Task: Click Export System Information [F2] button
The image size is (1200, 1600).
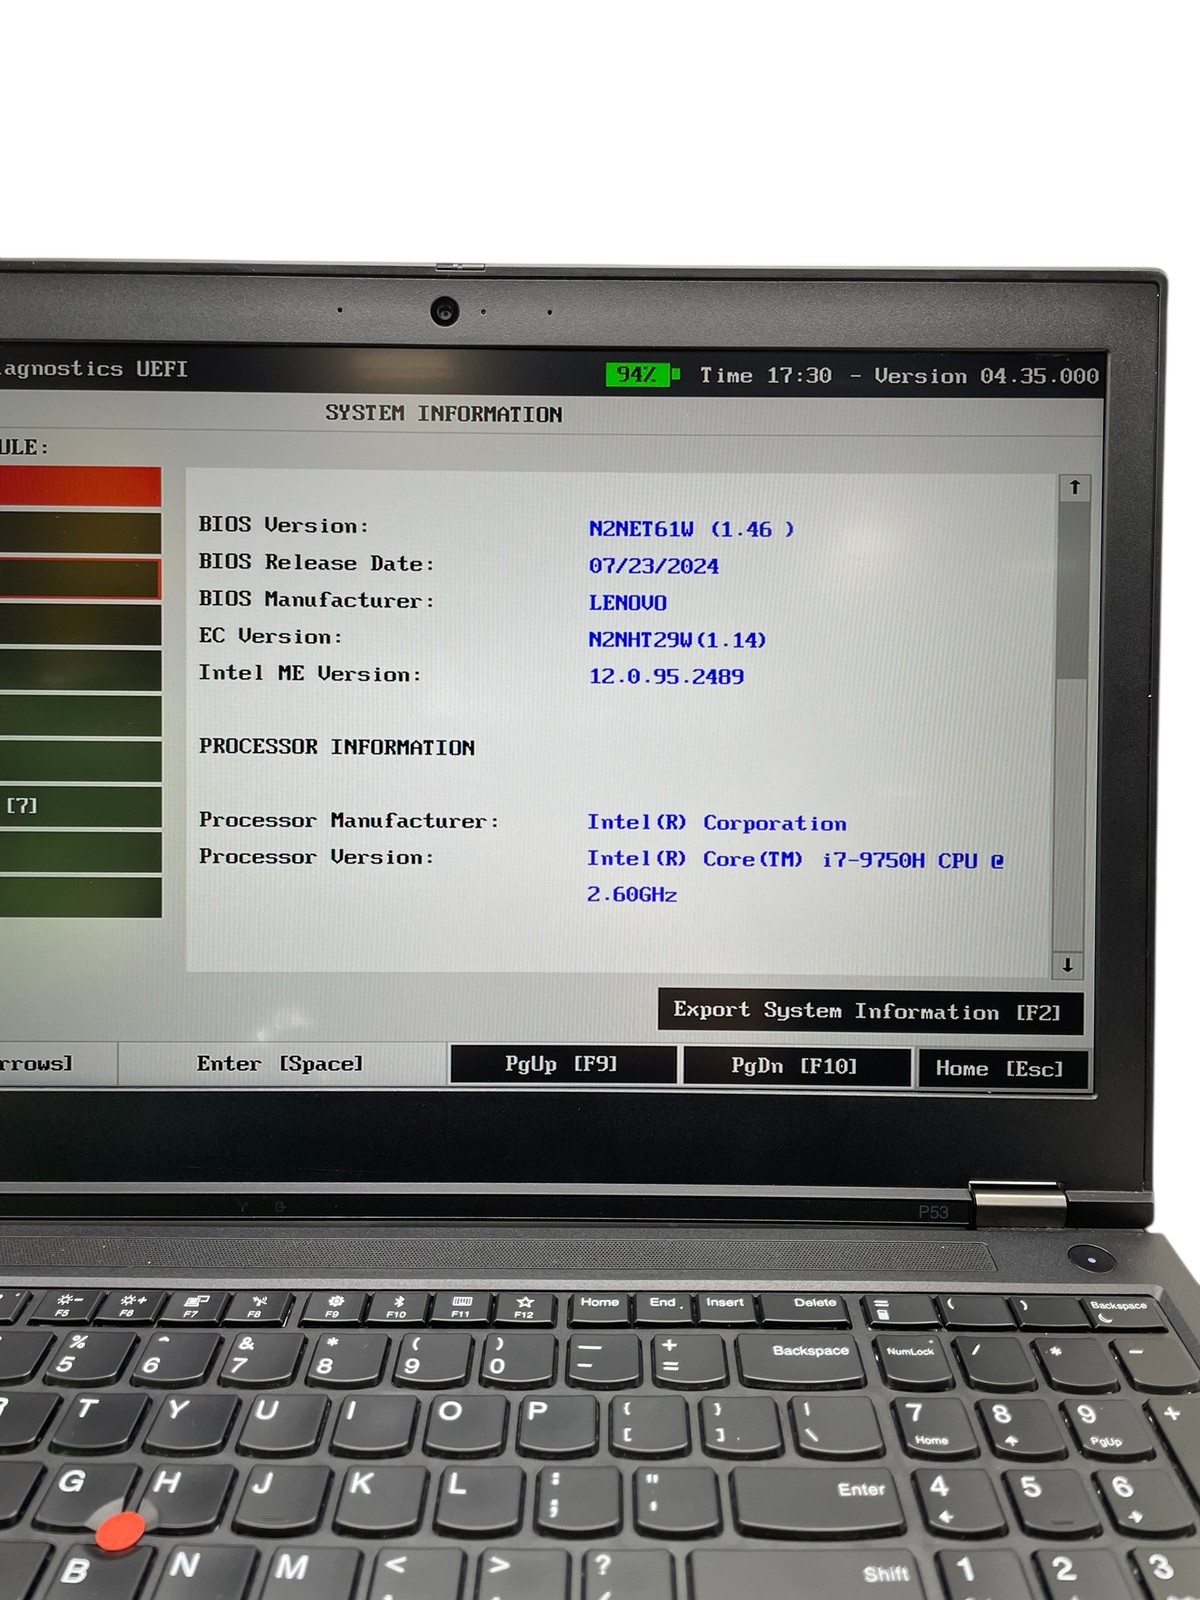Action: (869, 1011)
